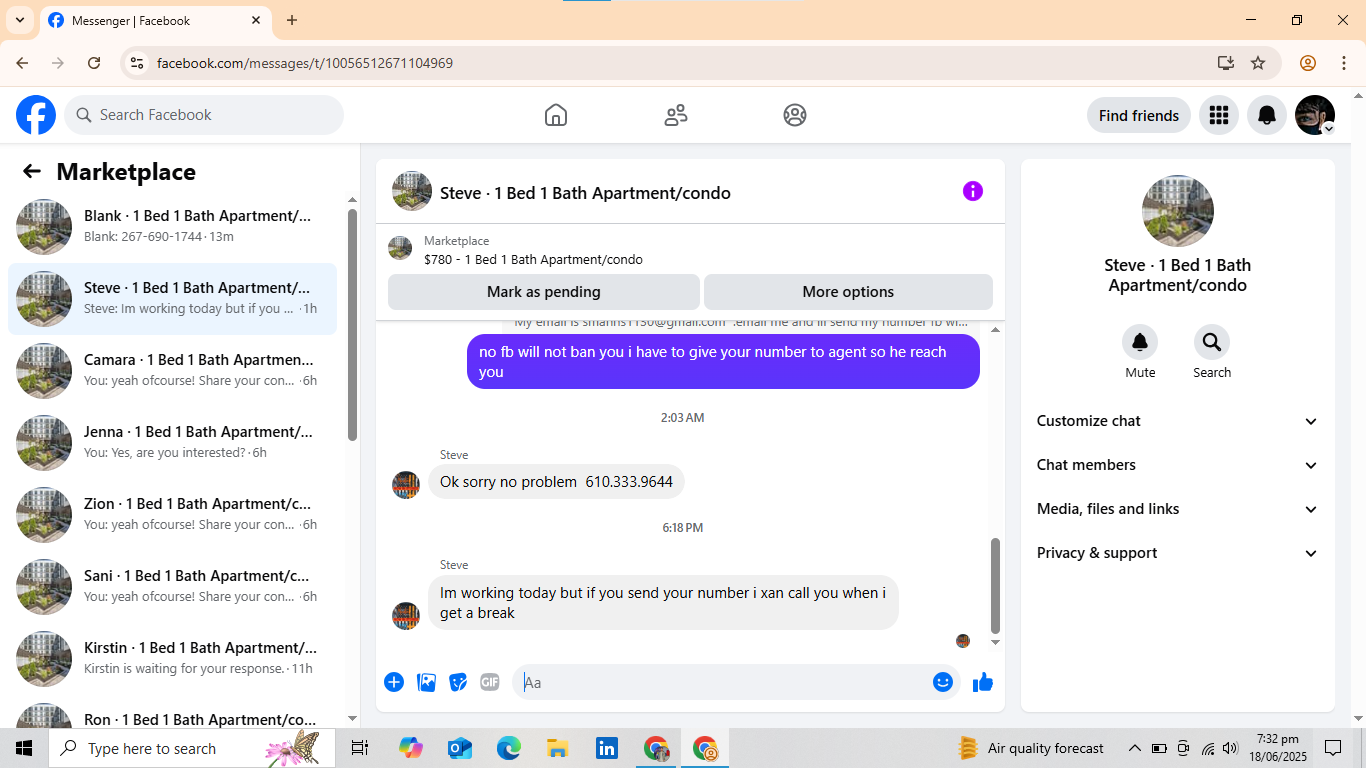Click message with phone number 610.333.9644
The height and width of the screenshot is (768, 1366).
click(x=556, y=482)
